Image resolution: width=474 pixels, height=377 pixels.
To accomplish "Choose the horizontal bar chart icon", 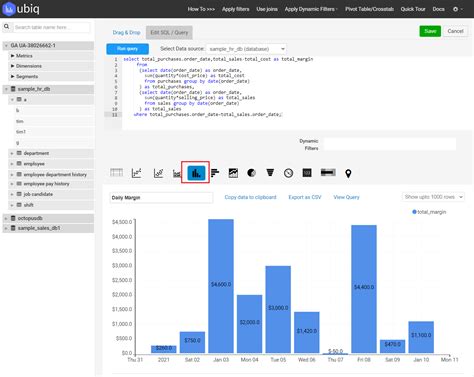I will click(x=215, y=173).
